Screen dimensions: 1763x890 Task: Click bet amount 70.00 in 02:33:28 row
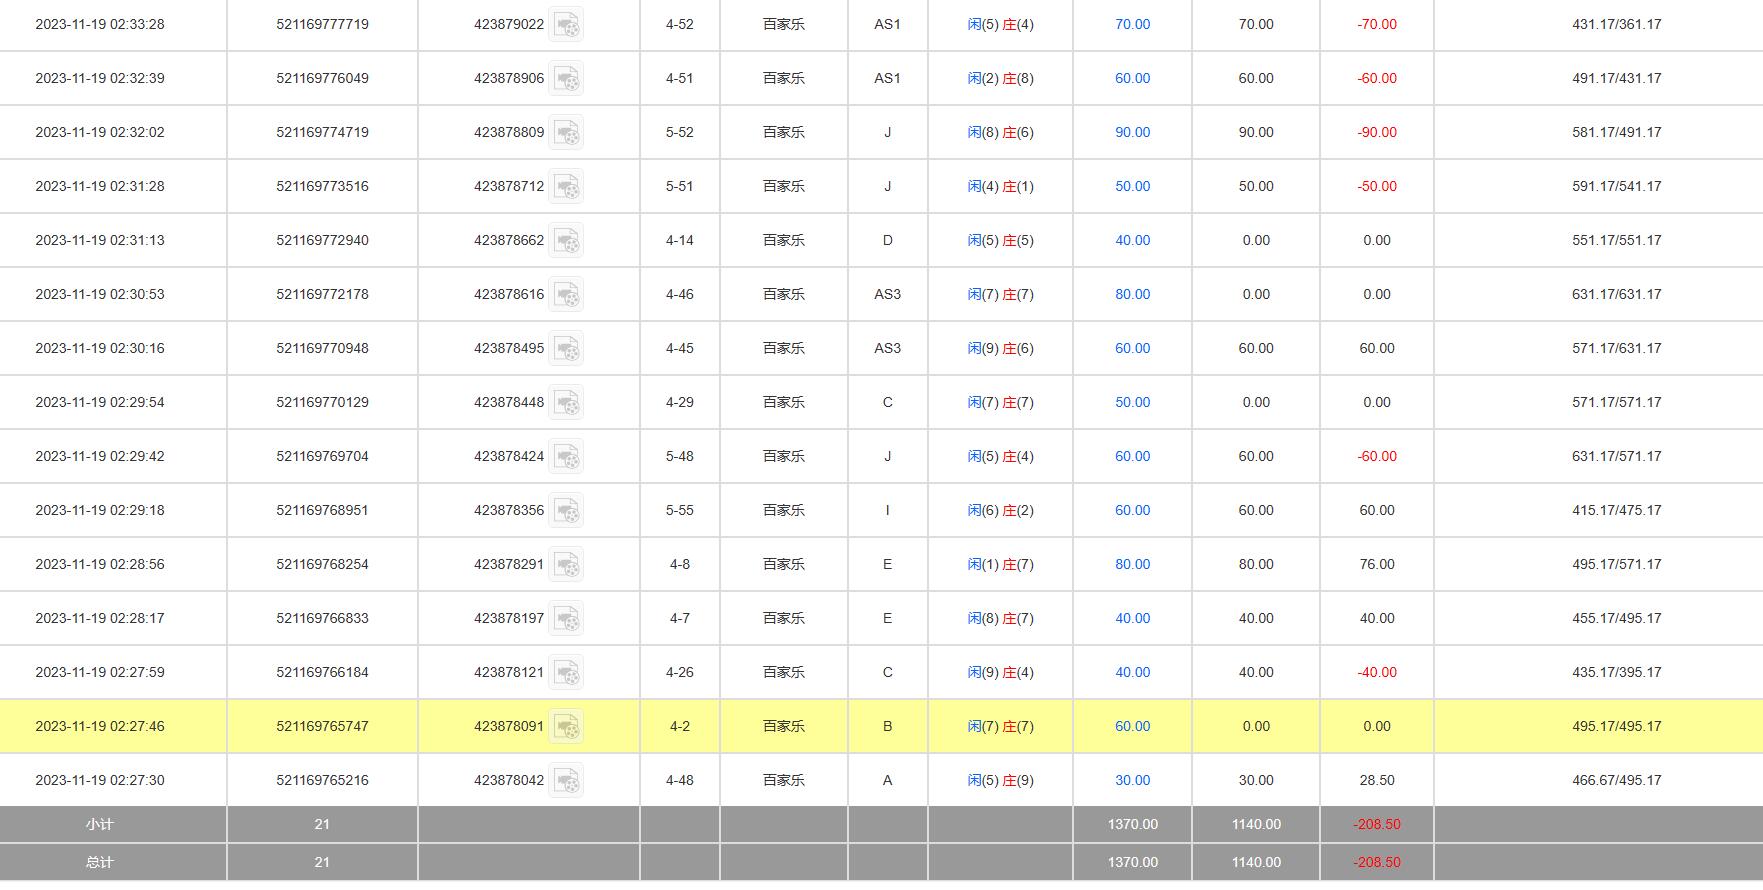[1132, 24]
